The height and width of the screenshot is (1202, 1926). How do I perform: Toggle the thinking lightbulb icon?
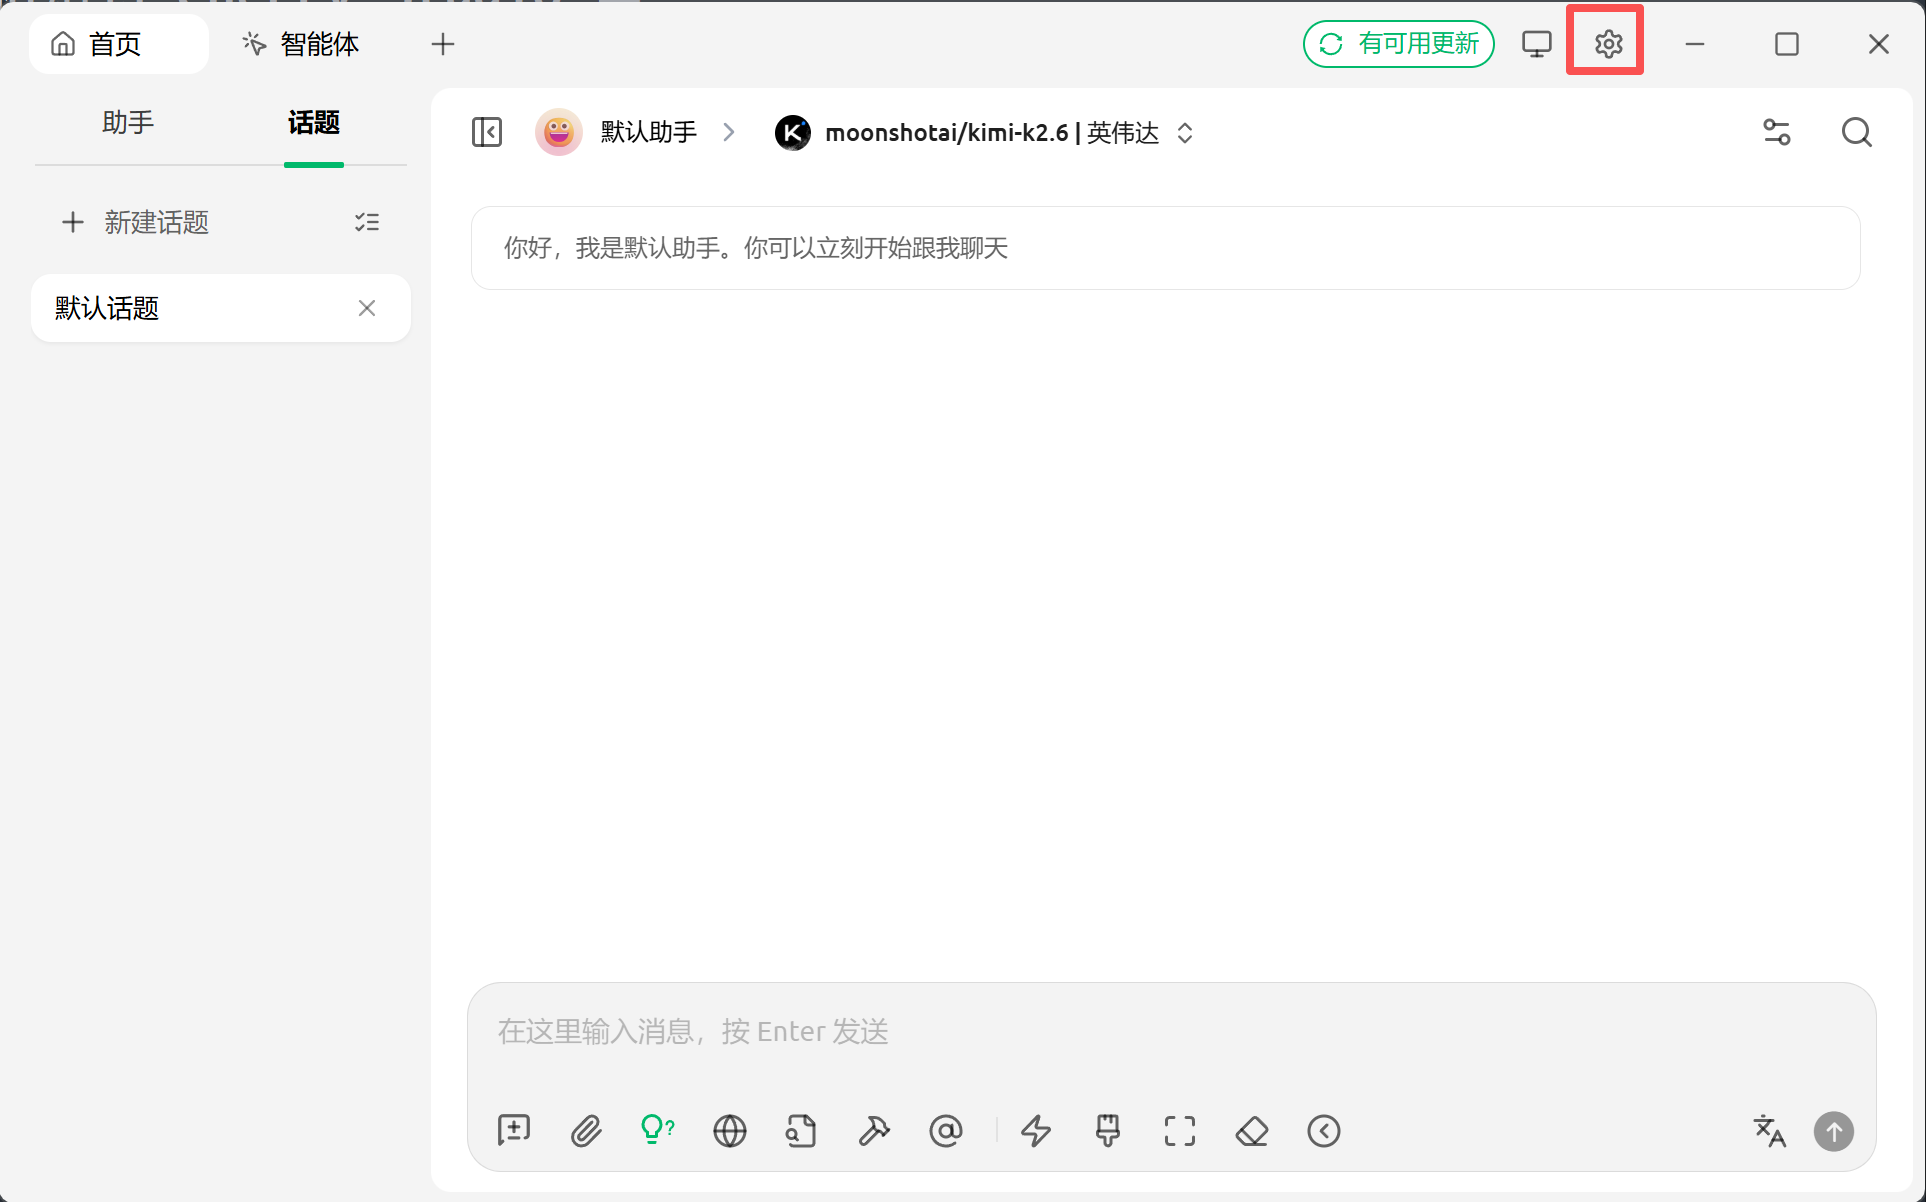point(657,1131)
